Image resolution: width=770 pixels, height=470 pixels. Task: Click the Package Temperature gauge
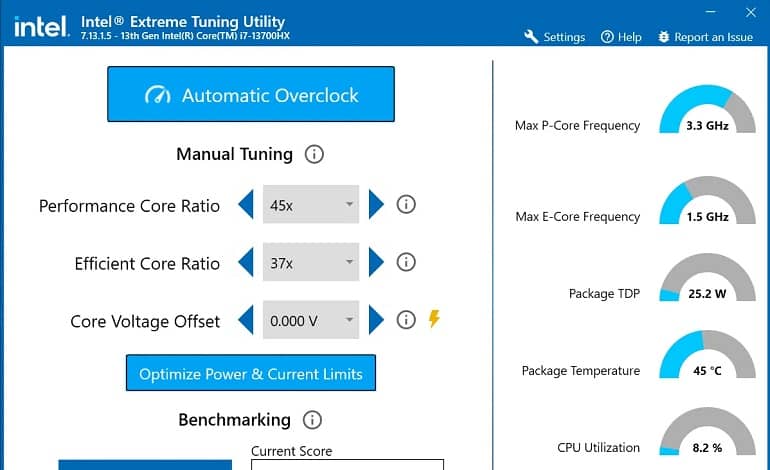(x=707, y=354)
